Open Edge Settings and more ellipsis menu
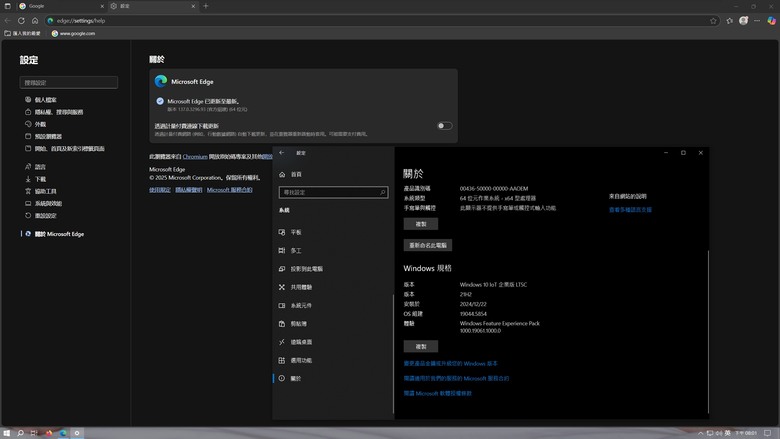Image resolution: width=780 pixels, height=439 pixels. coord(757,21)
